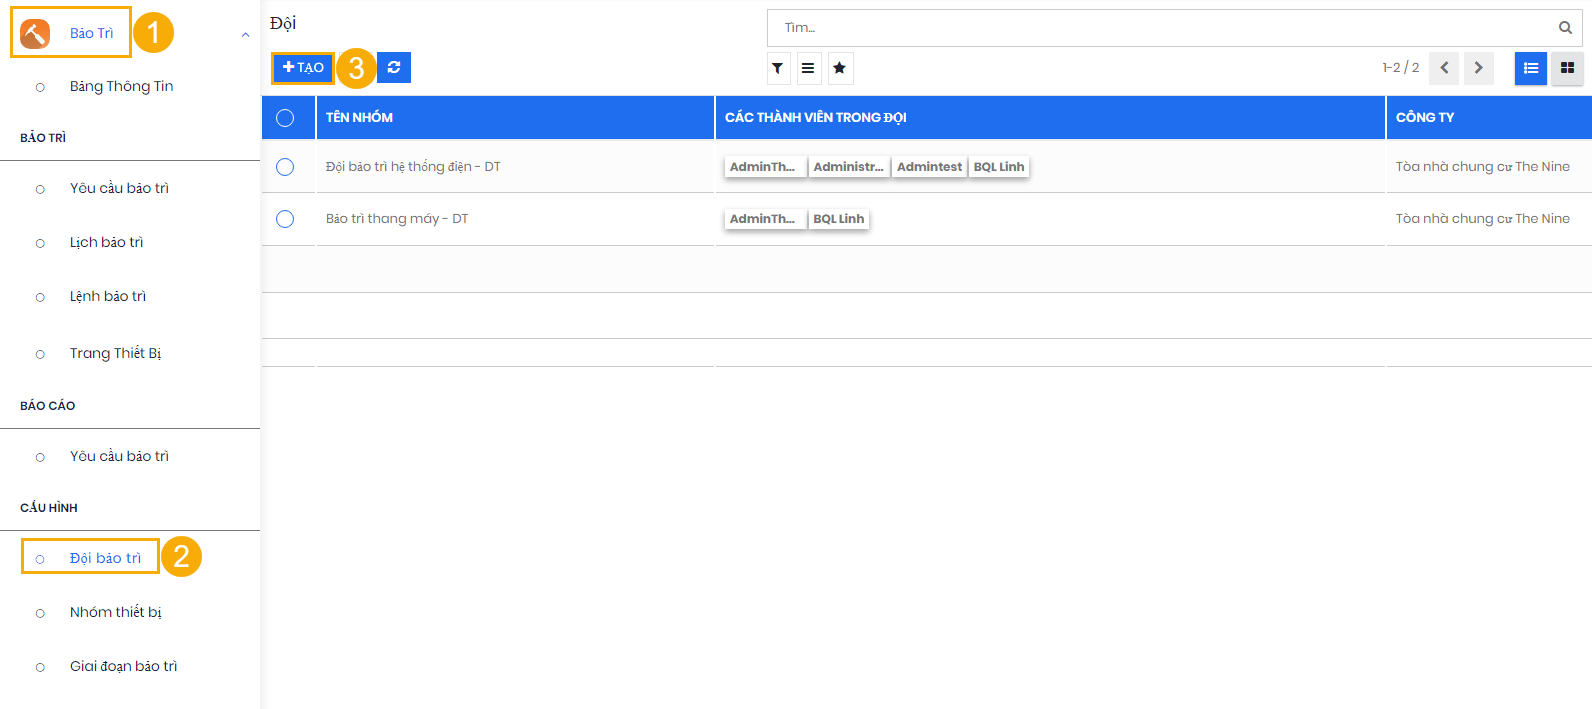Screen dimensions: 1592x709
Task: Open Giai đoạn bảo trì configuration item
Action: tap(123, 666)
